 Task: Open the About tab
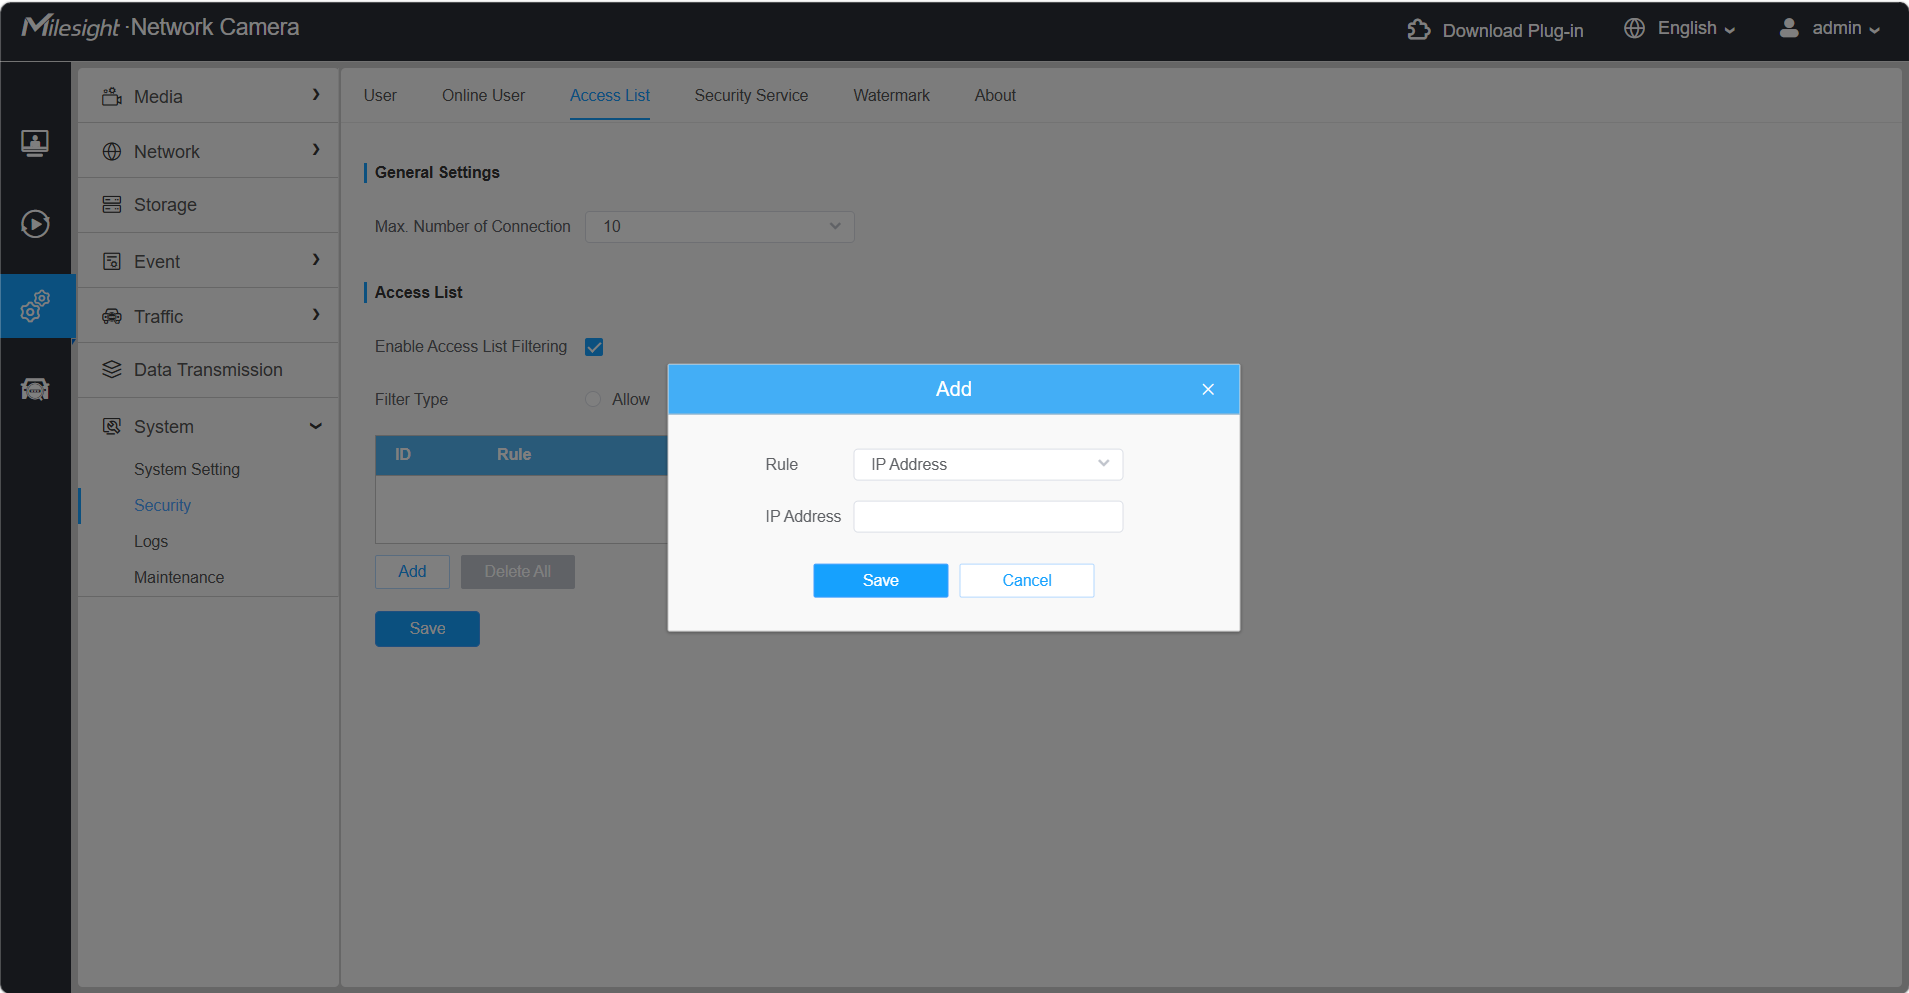click(995, 95)
